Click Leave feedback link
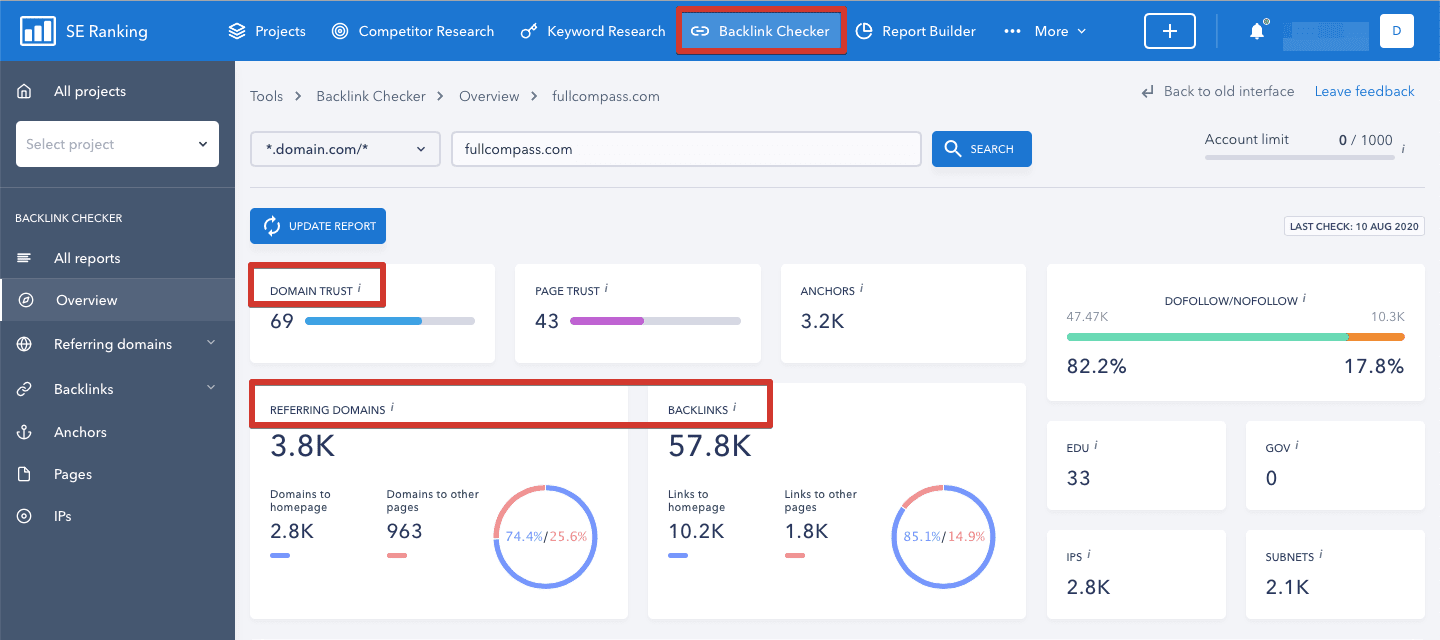 coord(1364,91)
